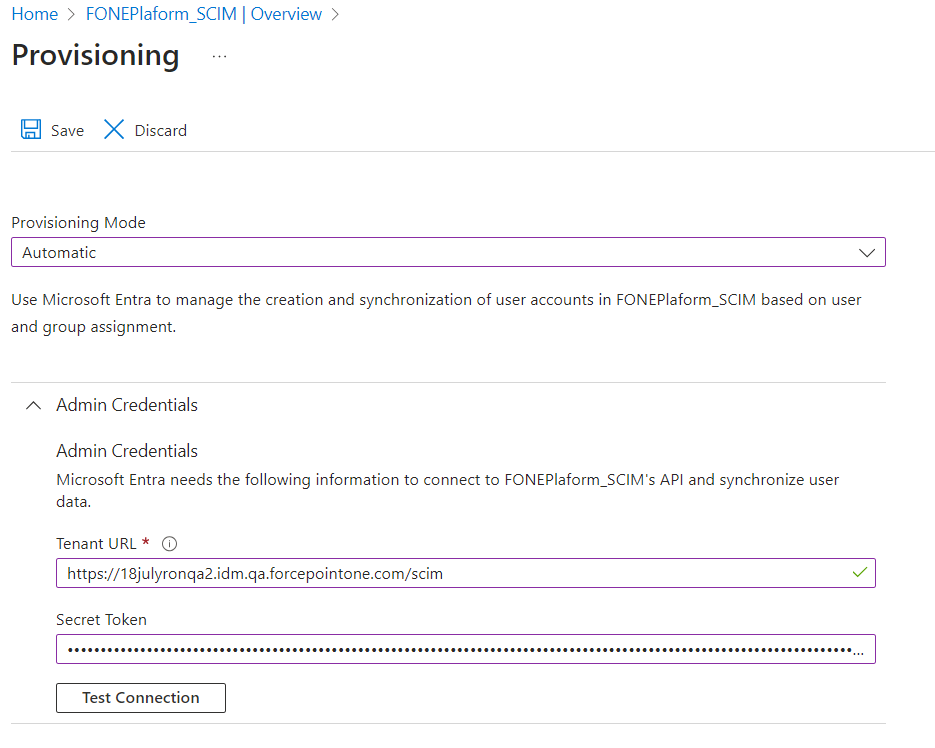Open the Provisioning Mode dropdown
935x748 pixels.
pos(448,252)
